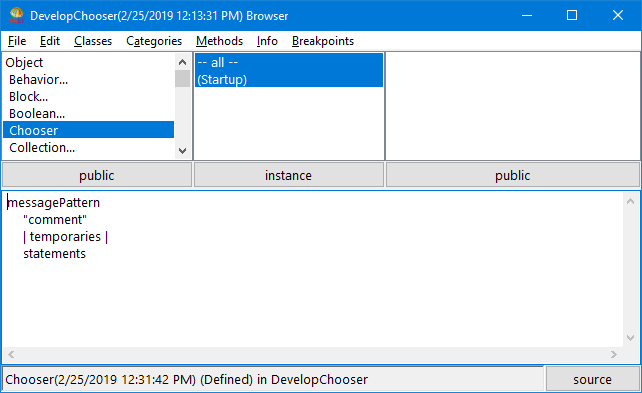Image resolution: width=642 pixels, height=393 pixels.
Task: Click the class list scroll up arrow
Action: (x=183, y=62)
